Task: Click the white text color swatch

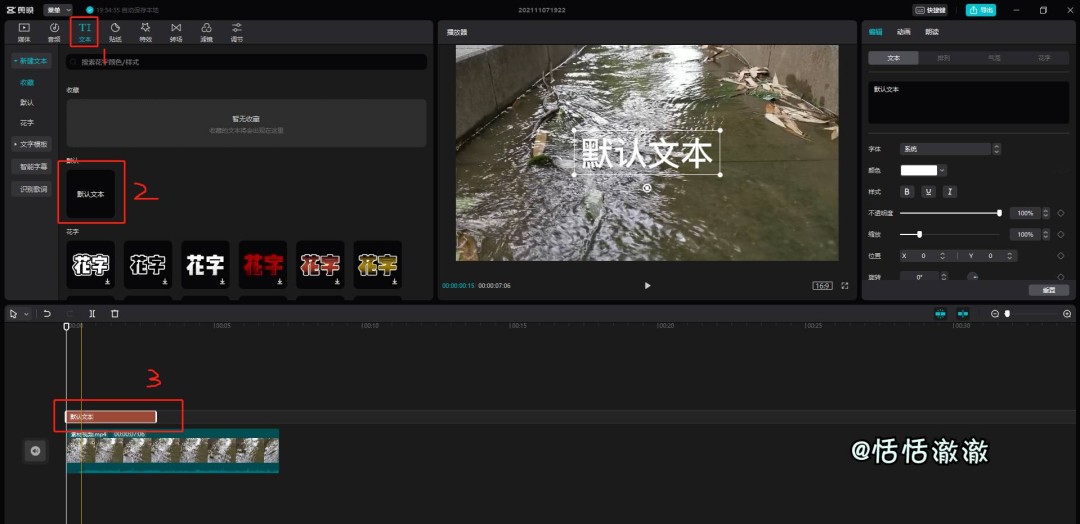Action: point(919,170)
